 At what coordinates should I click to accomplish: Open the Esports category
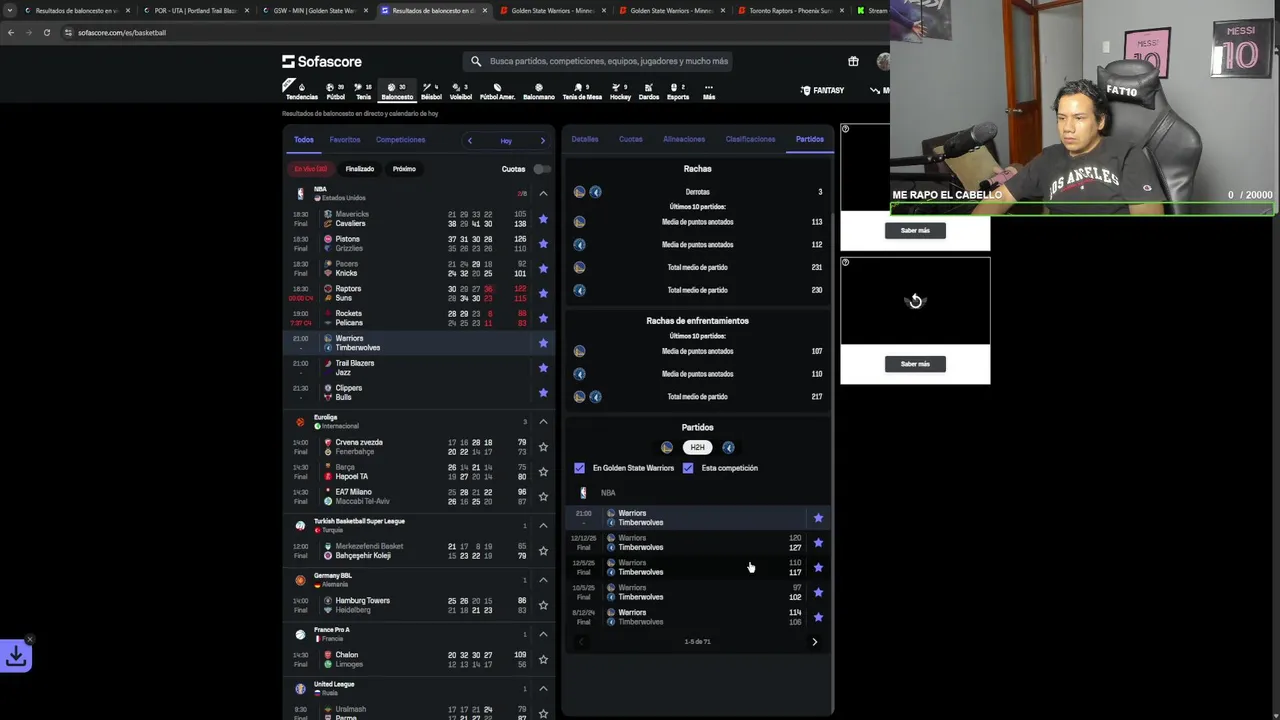pyautogui.click(x=677, y=91)
